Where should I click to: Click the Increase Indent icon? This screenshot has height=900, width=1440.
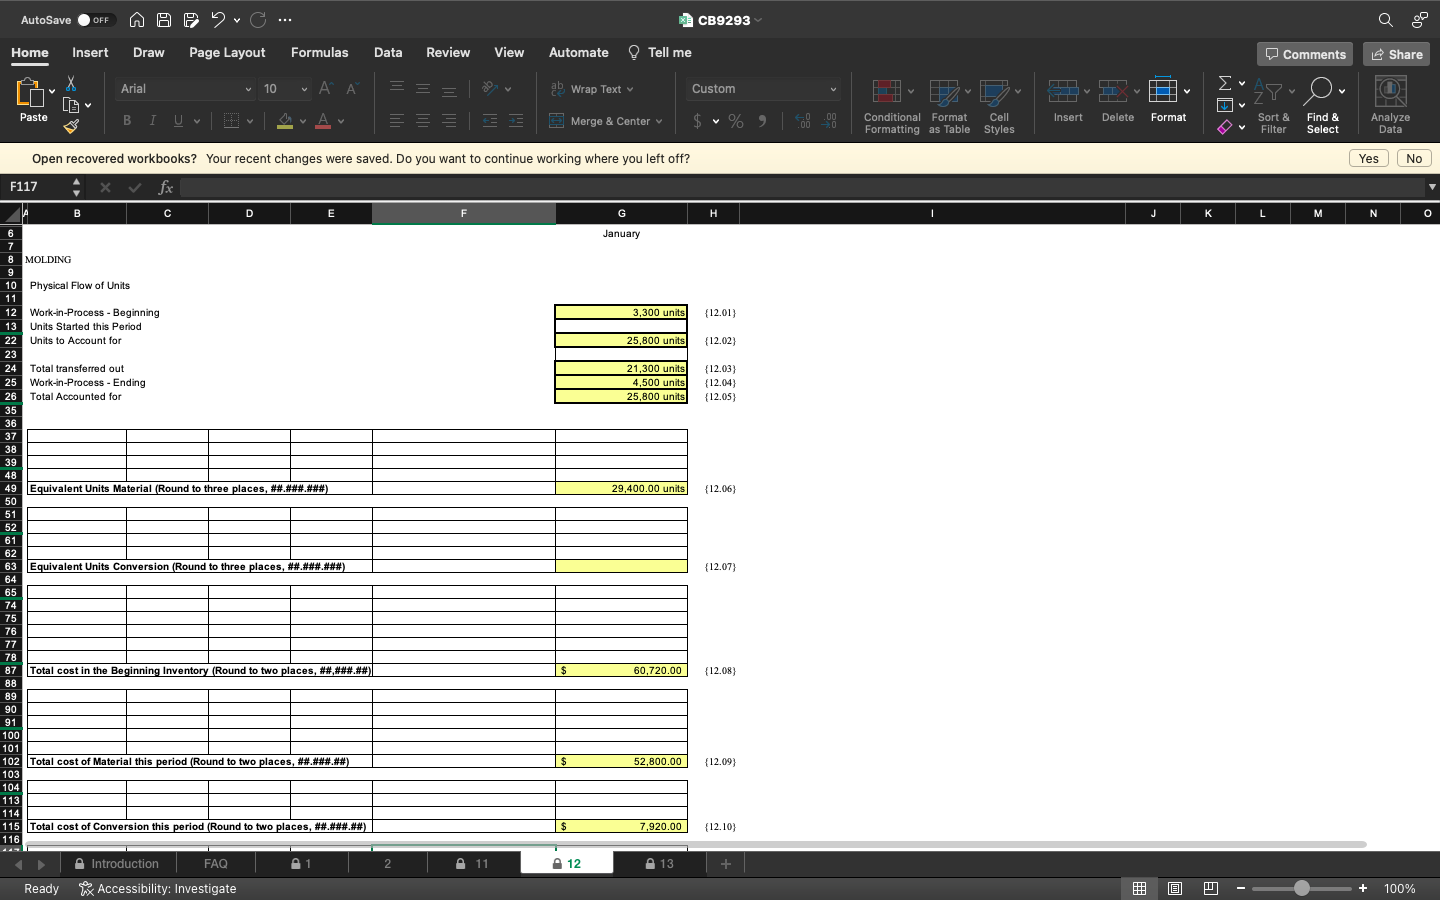pyautogui.click(x=515, y=121)
